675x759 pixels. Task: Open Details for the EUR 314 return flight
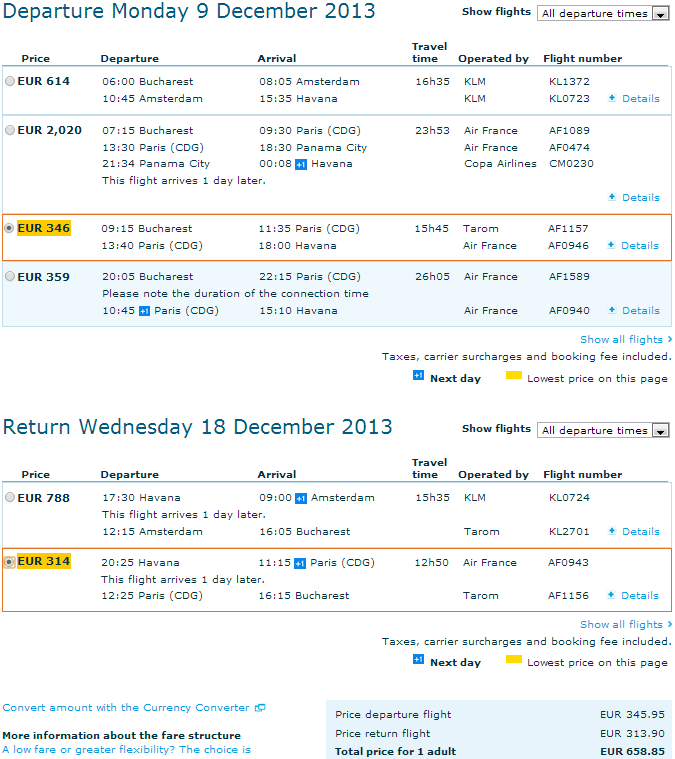[x=640, y=595]
